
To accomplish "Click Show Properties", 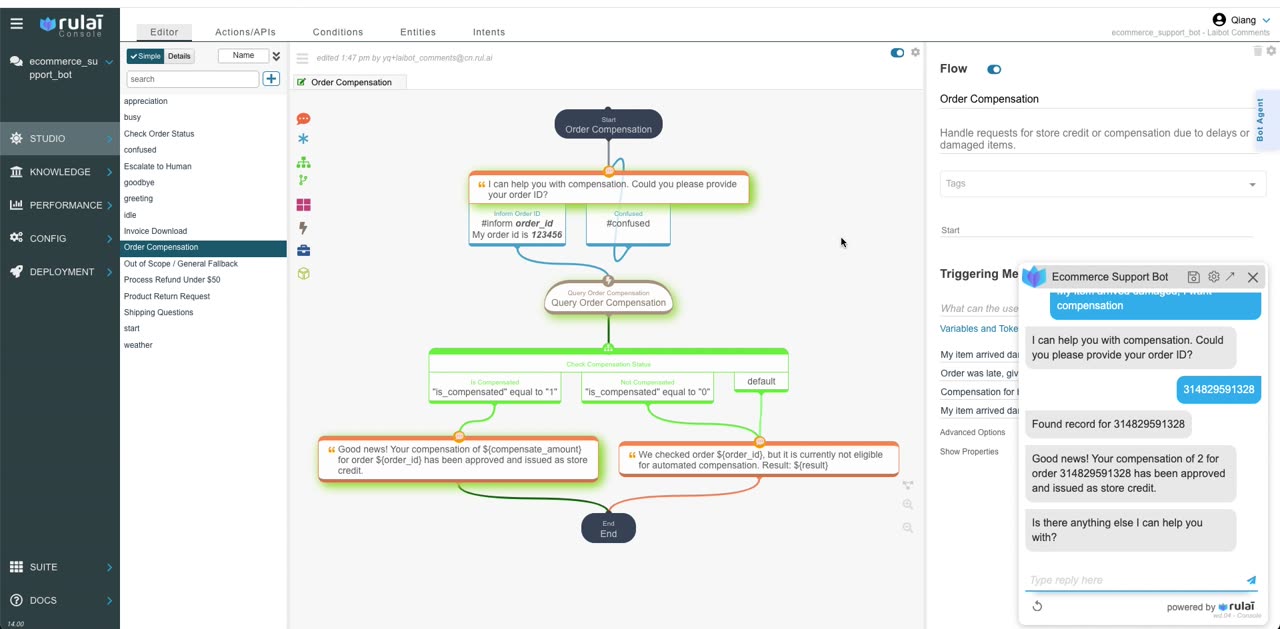I will tap(969, 451).
